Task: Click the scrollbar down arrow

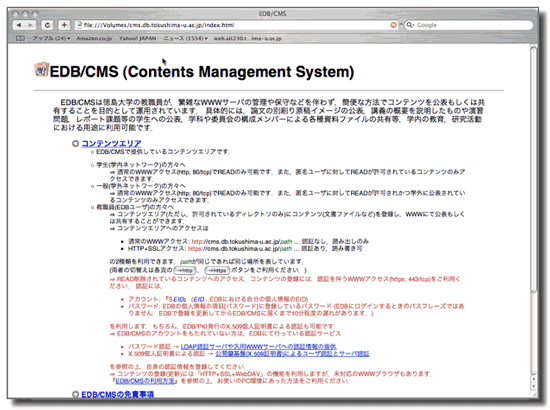Action: (x=534, y=387)
